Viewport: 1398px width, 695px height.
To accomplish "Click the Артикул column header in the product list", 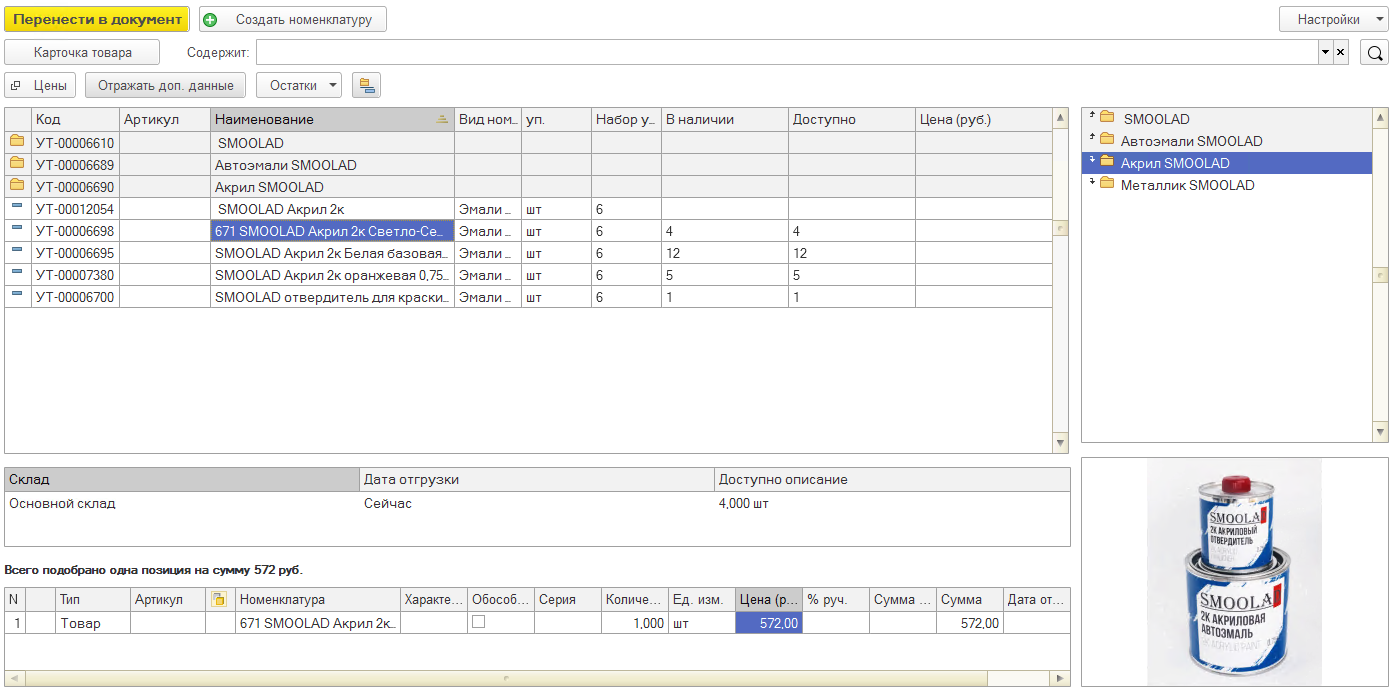I will pyautogui.click(x=165, y=120).
